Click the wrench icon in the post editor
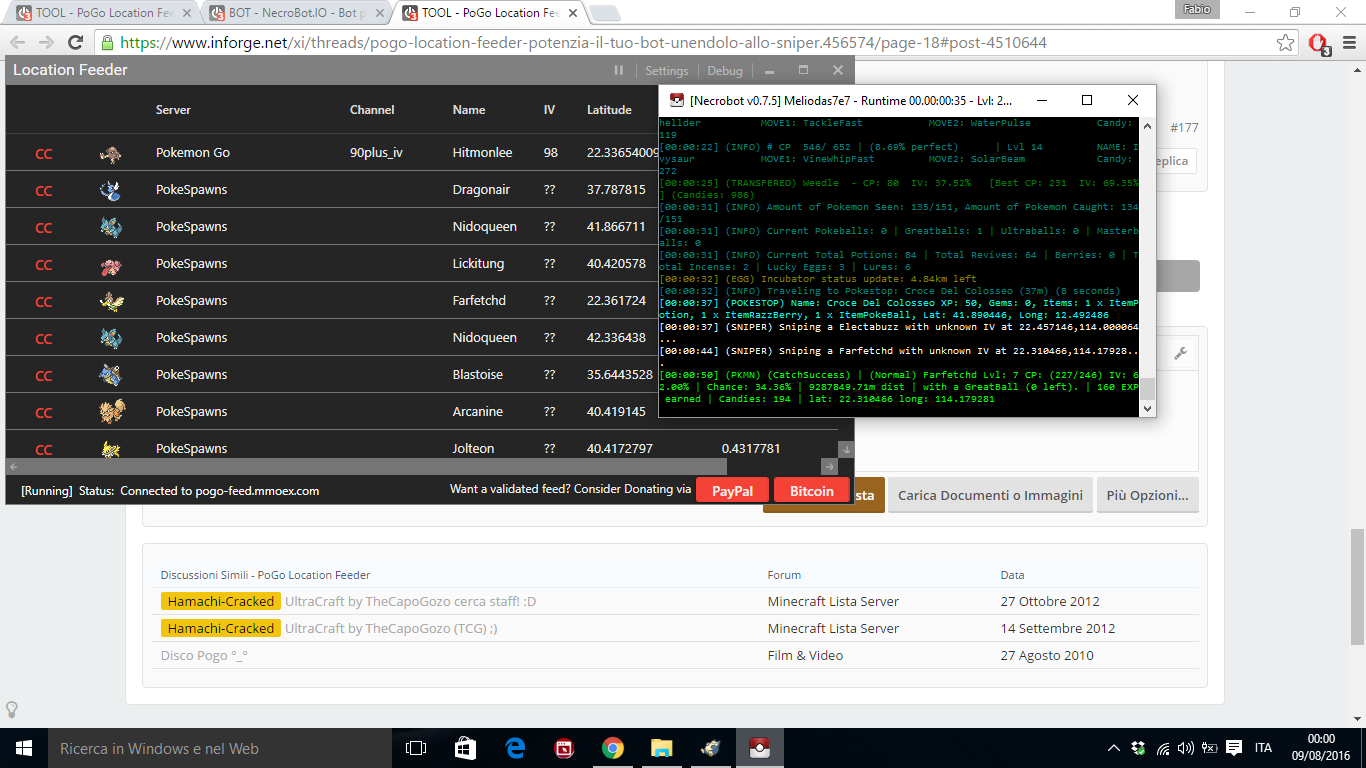This screenshot has height=768, width=1366. [x=1180, y=353]
